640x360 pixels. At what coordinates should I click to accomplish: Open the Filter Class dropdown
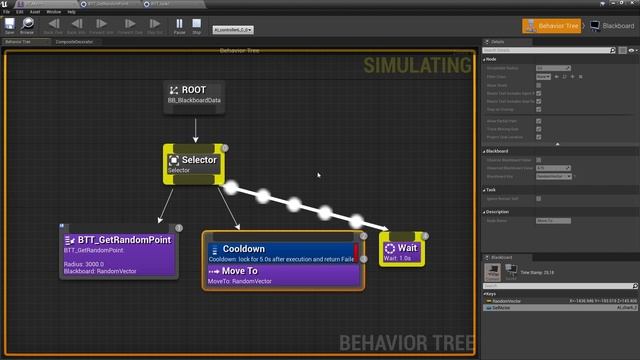[x=543, y=77]
